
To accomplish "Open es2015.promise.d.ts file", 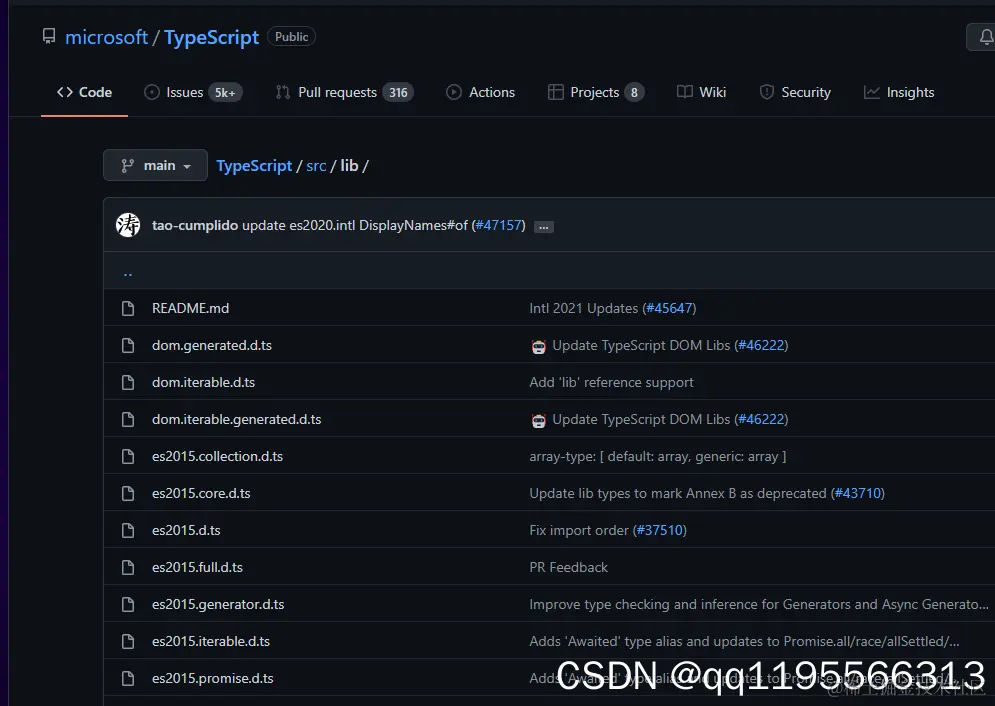I will tap(213, 678).
